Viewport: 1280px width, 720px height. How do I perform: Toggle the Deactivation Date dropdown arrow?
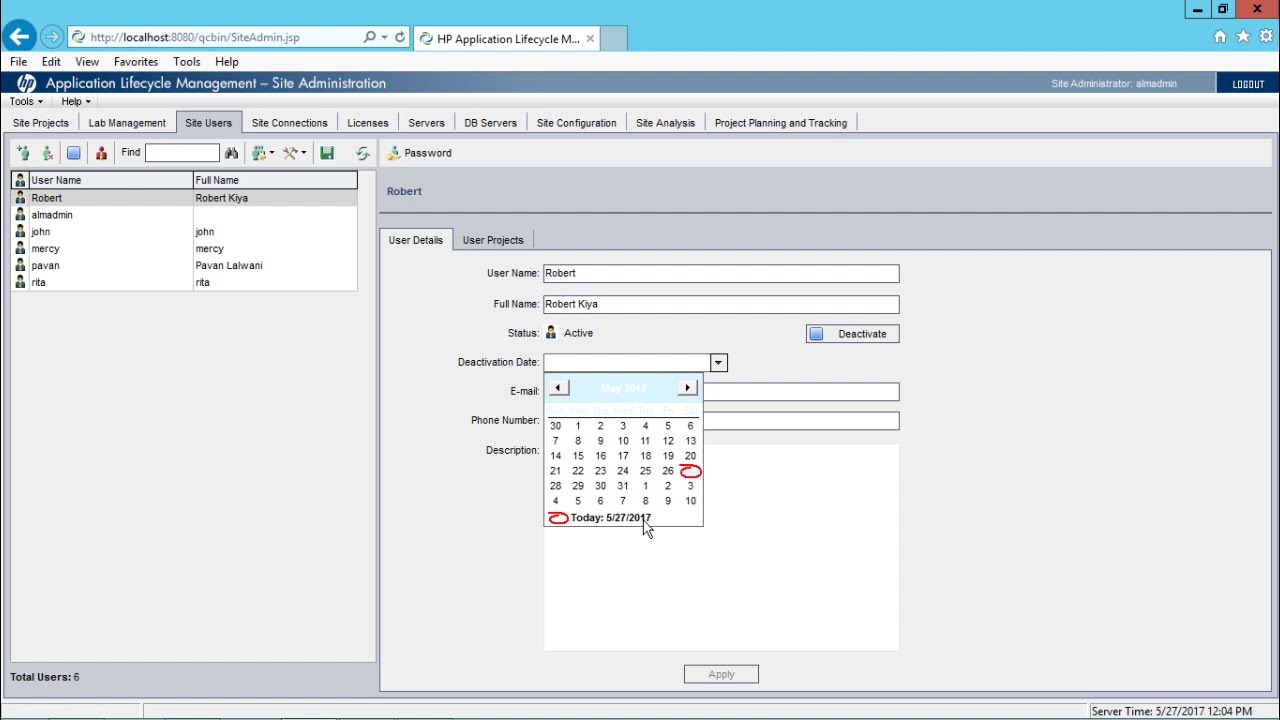pos(718,363)
